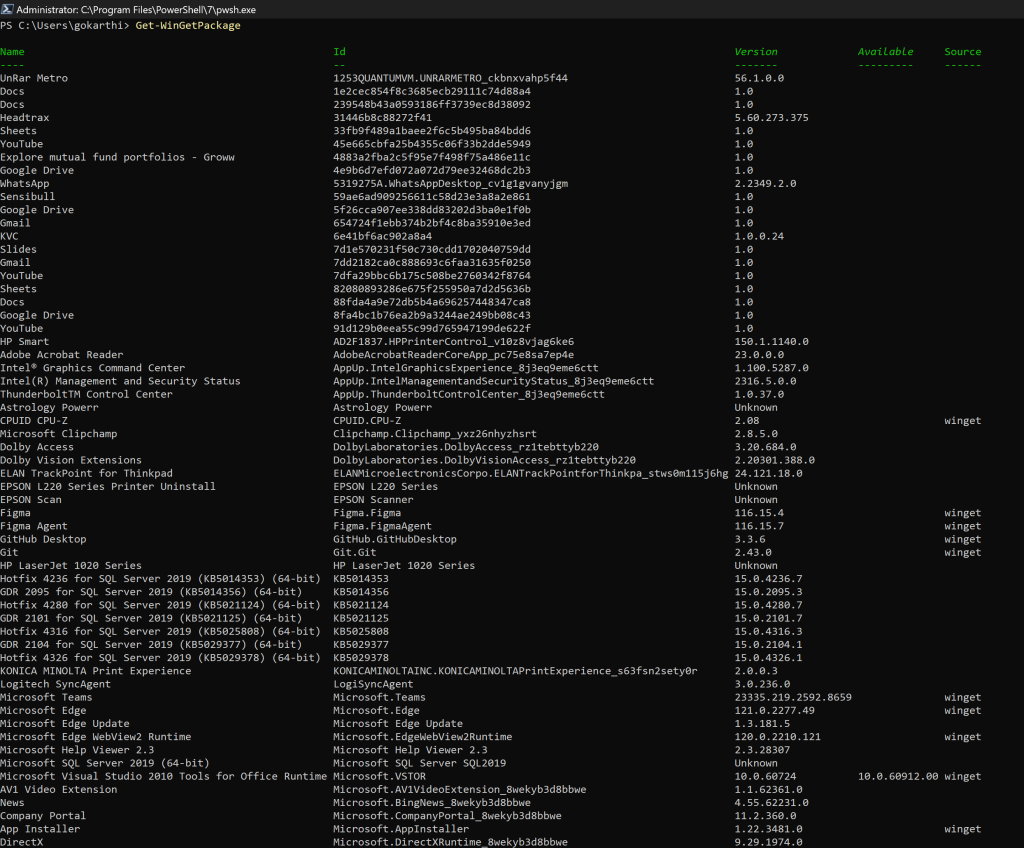Click the Id 'CPUID.CPU-Z'
The image size is (1024, 848).
coord(367,421)
